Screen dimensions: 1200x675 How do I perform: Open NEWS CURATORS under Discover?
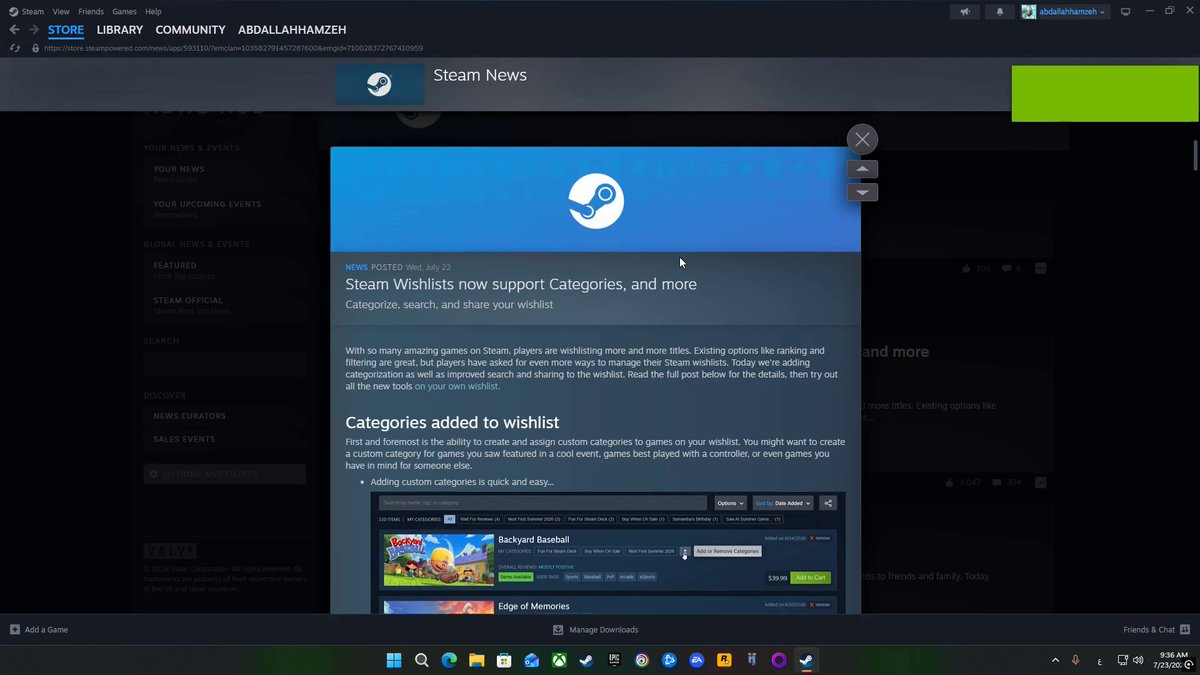tap(190, 416)
